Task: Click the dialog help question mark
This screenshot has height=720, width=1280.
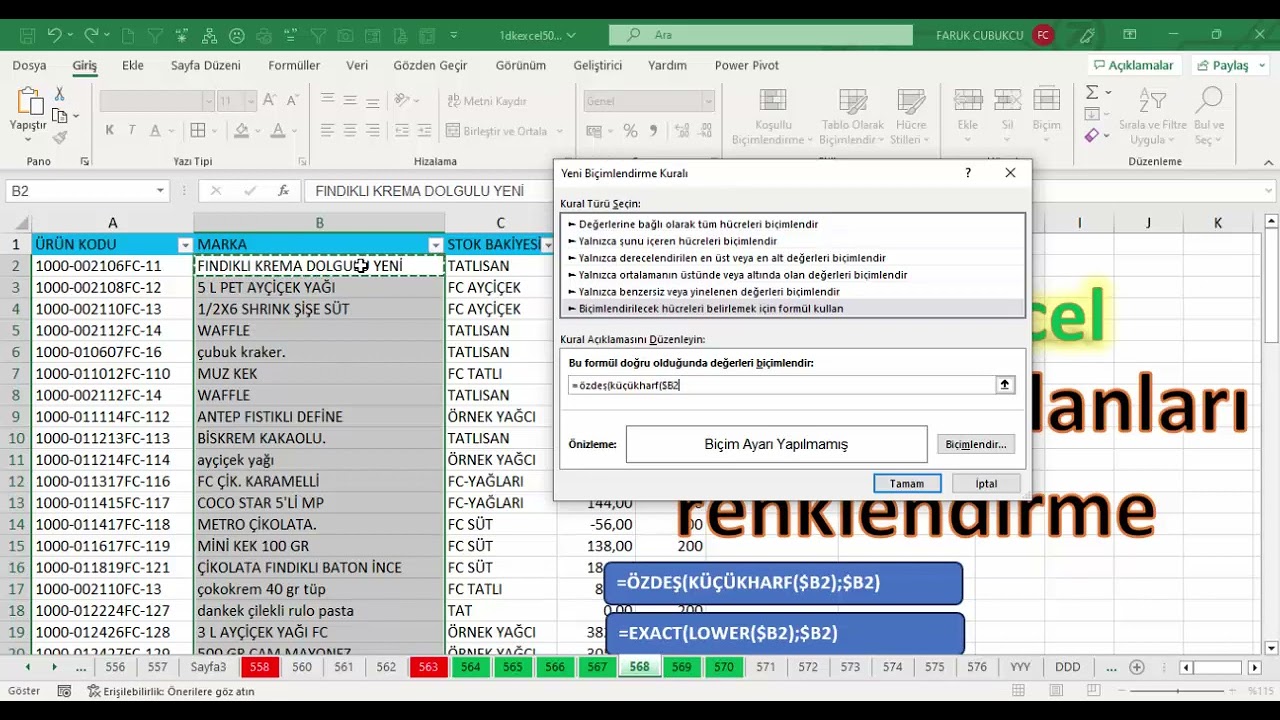Action: 968,173
